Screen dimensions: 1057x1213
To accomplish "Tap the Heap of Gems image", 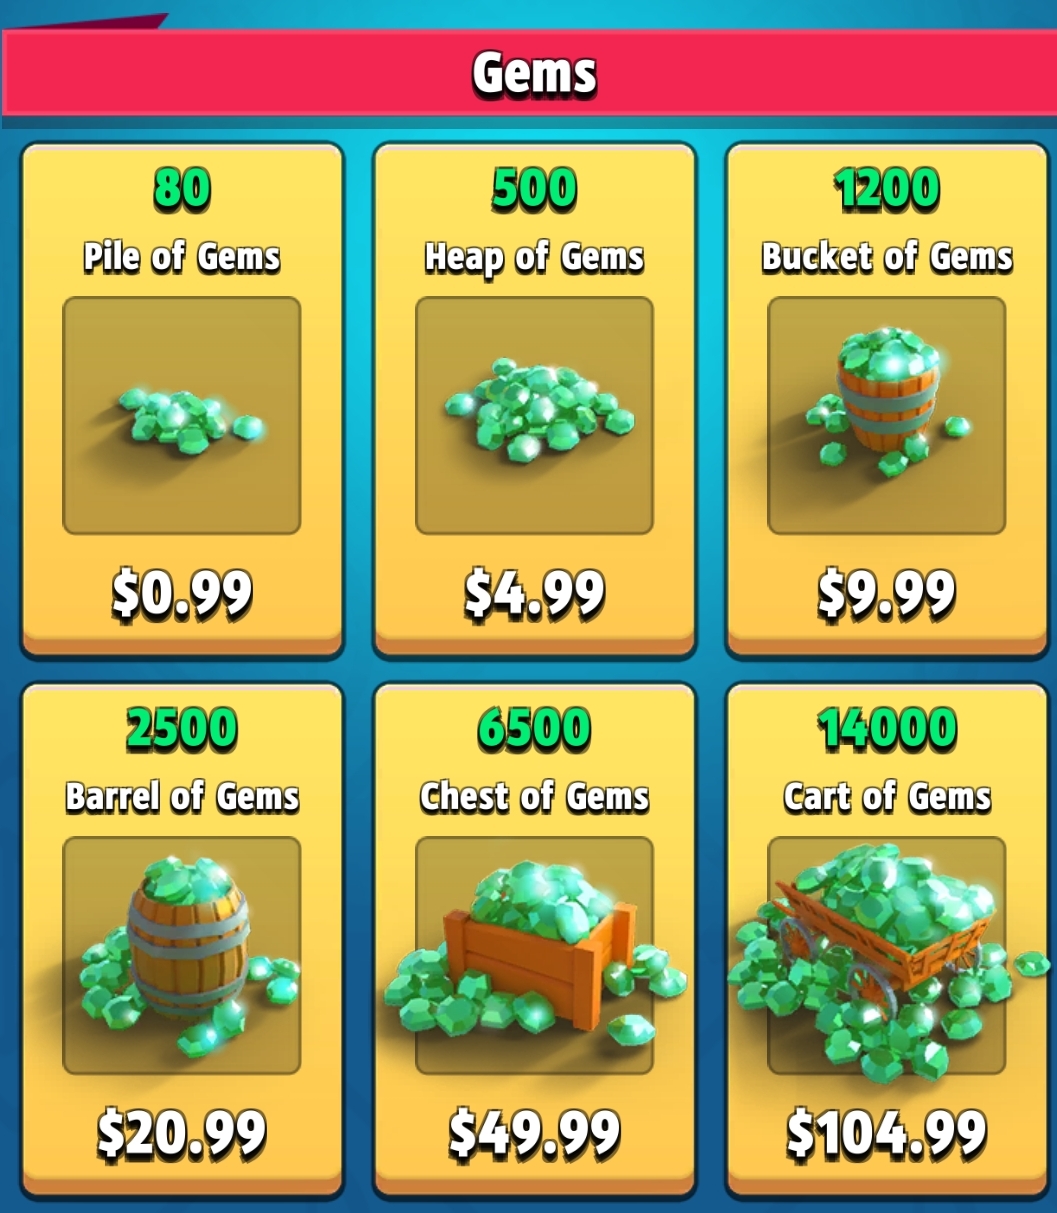I will tap(534, 416).
